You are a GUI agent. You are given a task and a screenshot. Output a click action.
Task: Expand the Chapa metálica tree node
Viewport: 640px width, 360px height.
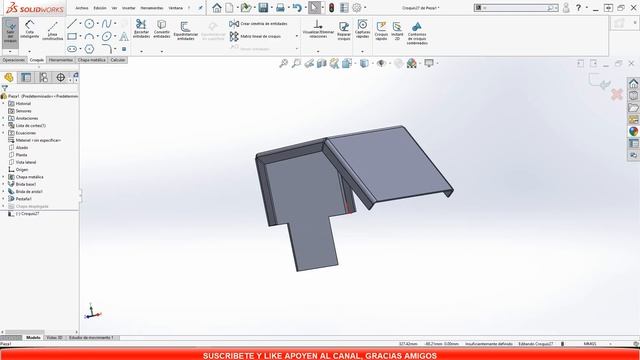4,177
